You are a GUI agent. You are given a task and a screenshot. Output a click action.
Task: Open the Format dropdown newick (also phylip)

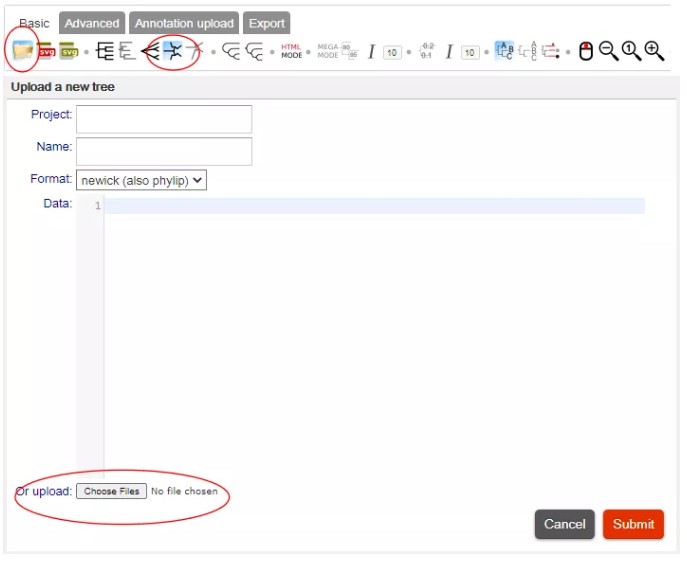point(141,180)
